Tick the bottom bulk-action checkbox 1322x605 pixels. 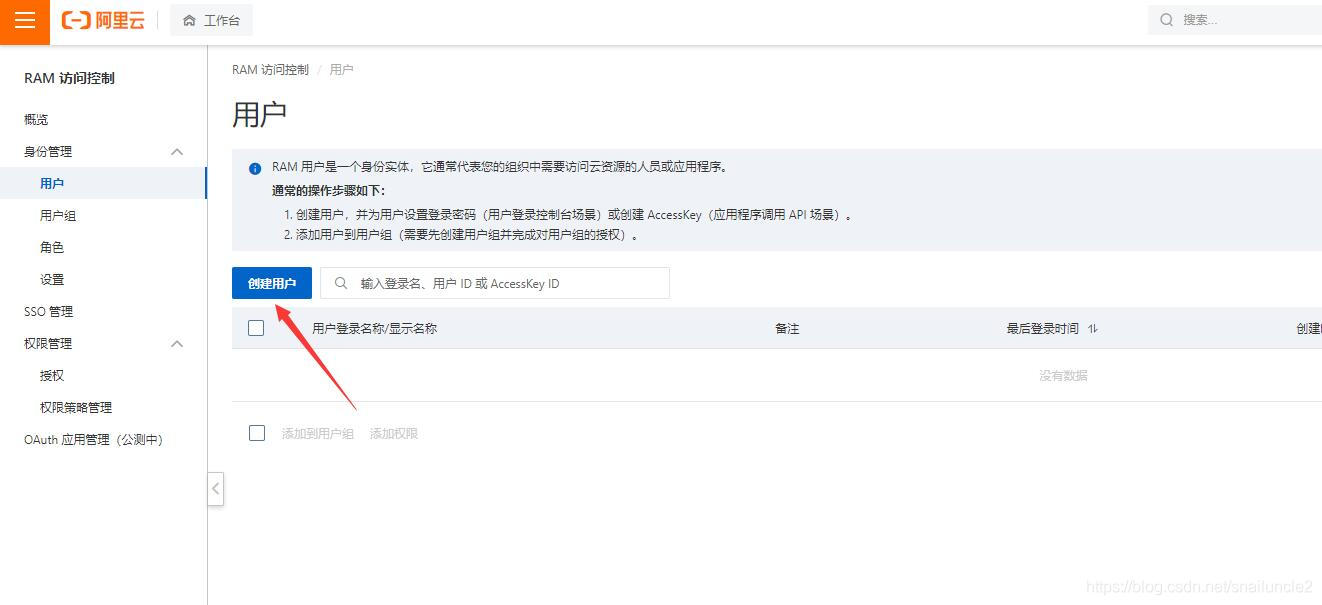[x=257, y=433]
